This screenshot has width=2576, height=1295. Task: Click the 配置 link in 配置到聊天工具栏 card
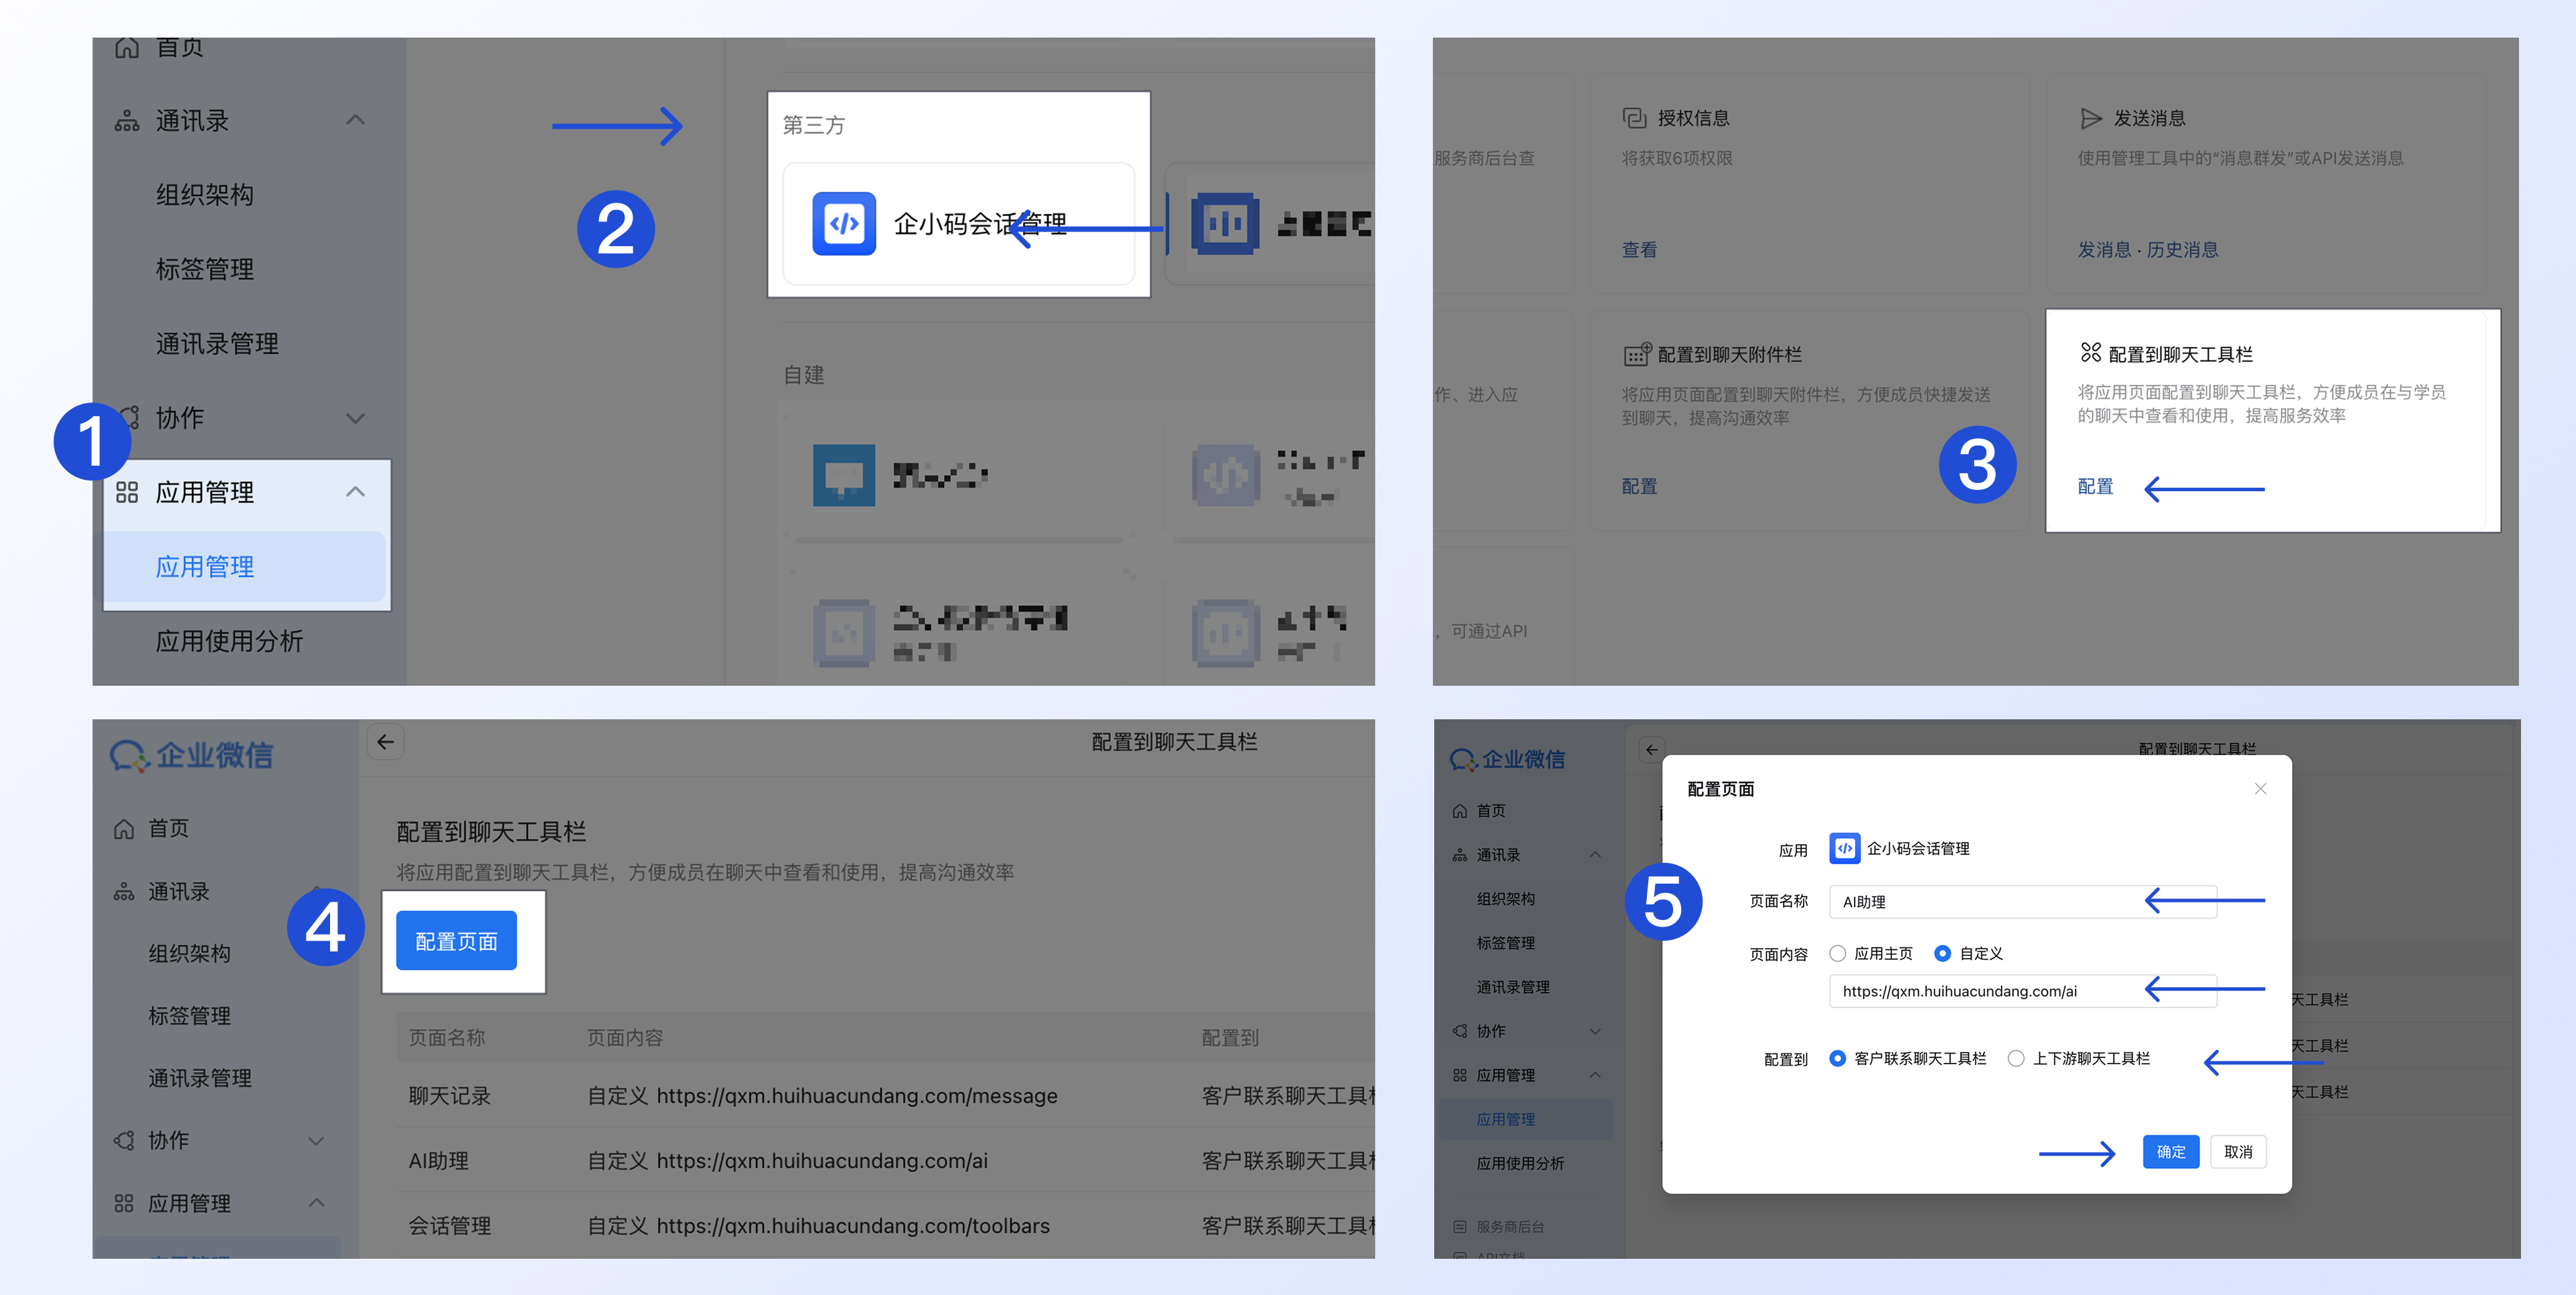(2095, 487)
